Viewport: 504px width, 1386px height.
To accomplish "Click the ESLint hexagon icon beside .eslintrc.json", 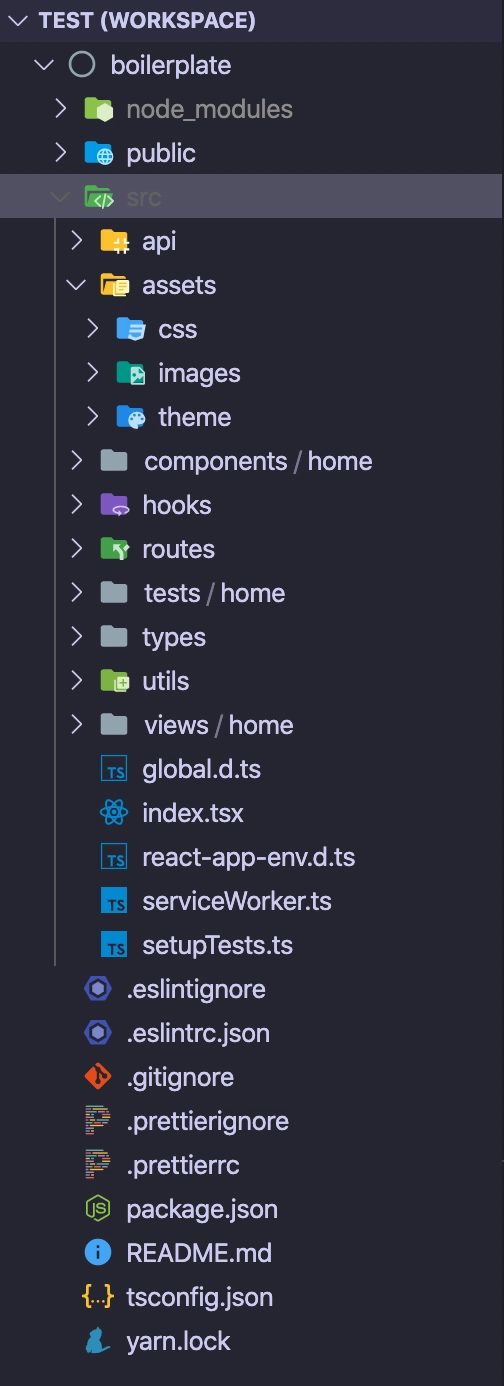I will coord(98,1033).
